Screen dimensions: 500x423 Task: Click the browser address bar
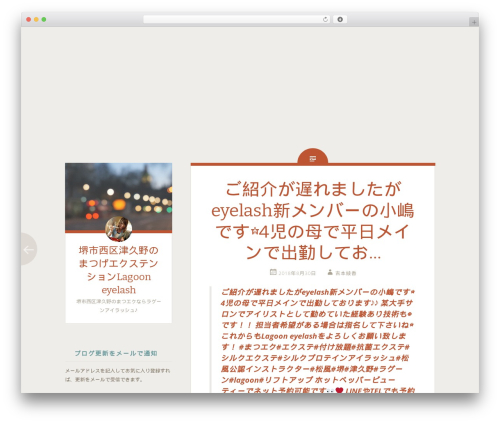point(236,20)
